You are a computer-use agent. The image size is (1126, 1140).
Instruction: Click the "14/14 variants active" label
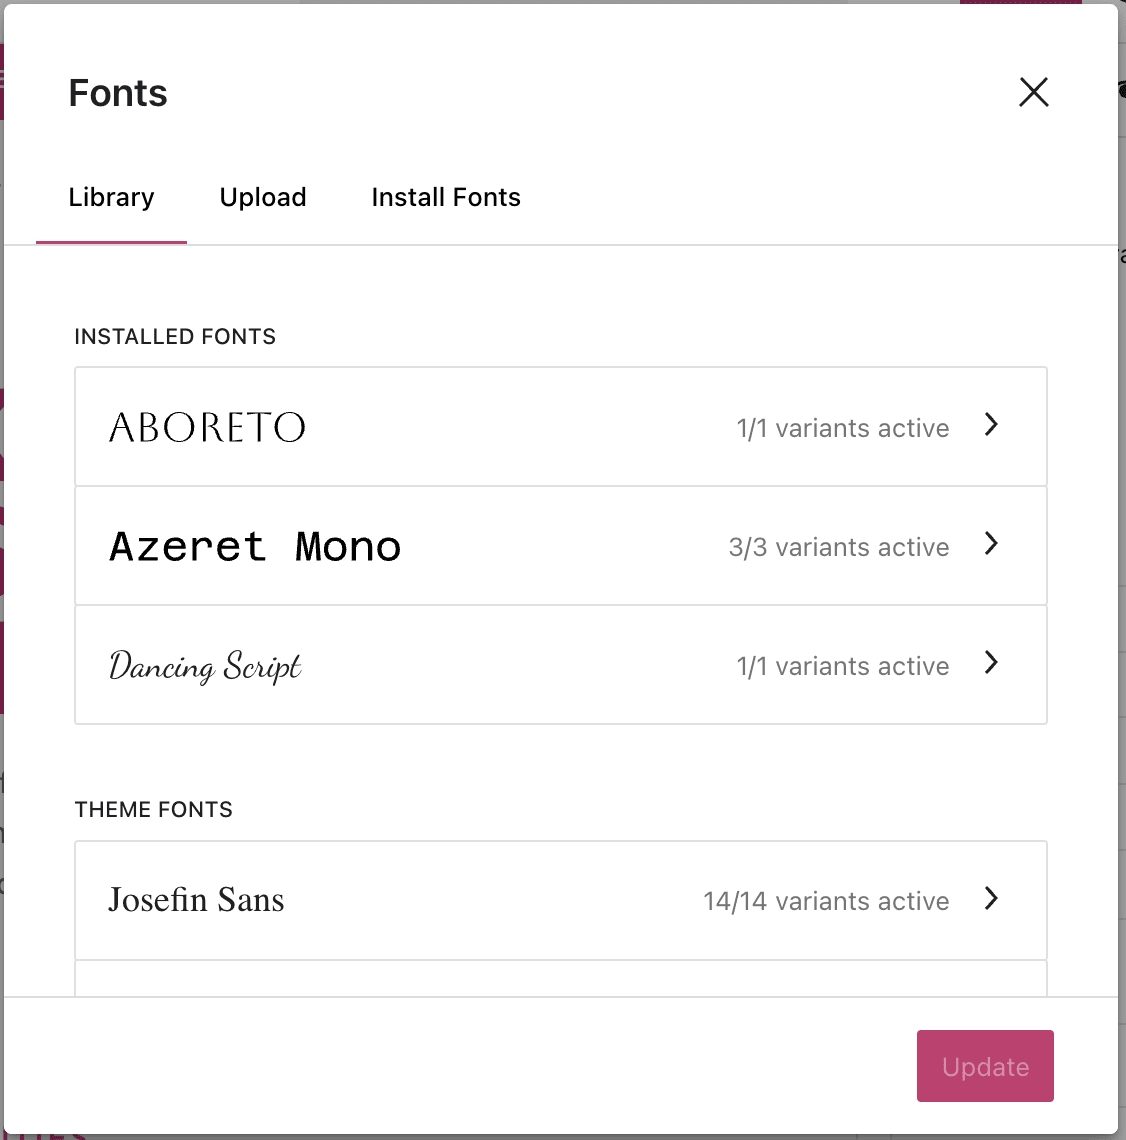click(x=826, y=902)
